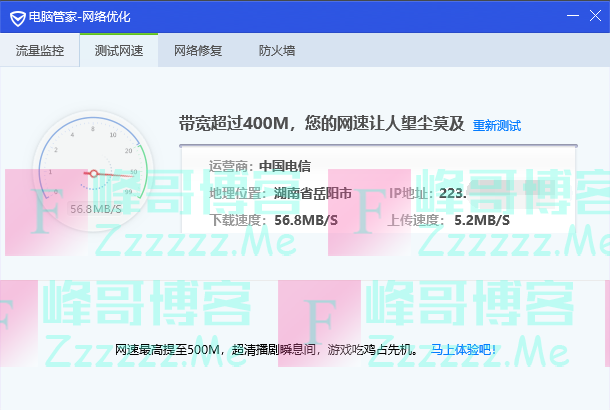Switch to the 流量监控 tab

(x=40, y=51)
